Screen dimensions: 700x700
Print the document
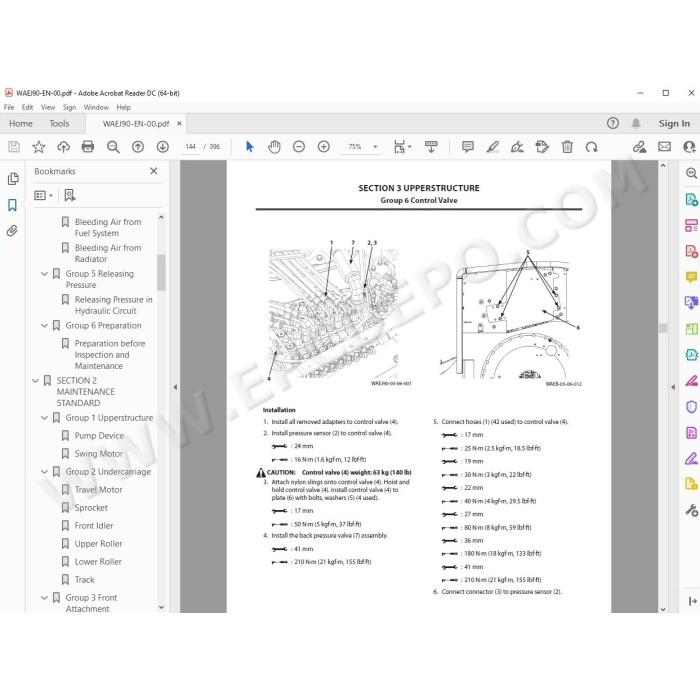[88, 147]
